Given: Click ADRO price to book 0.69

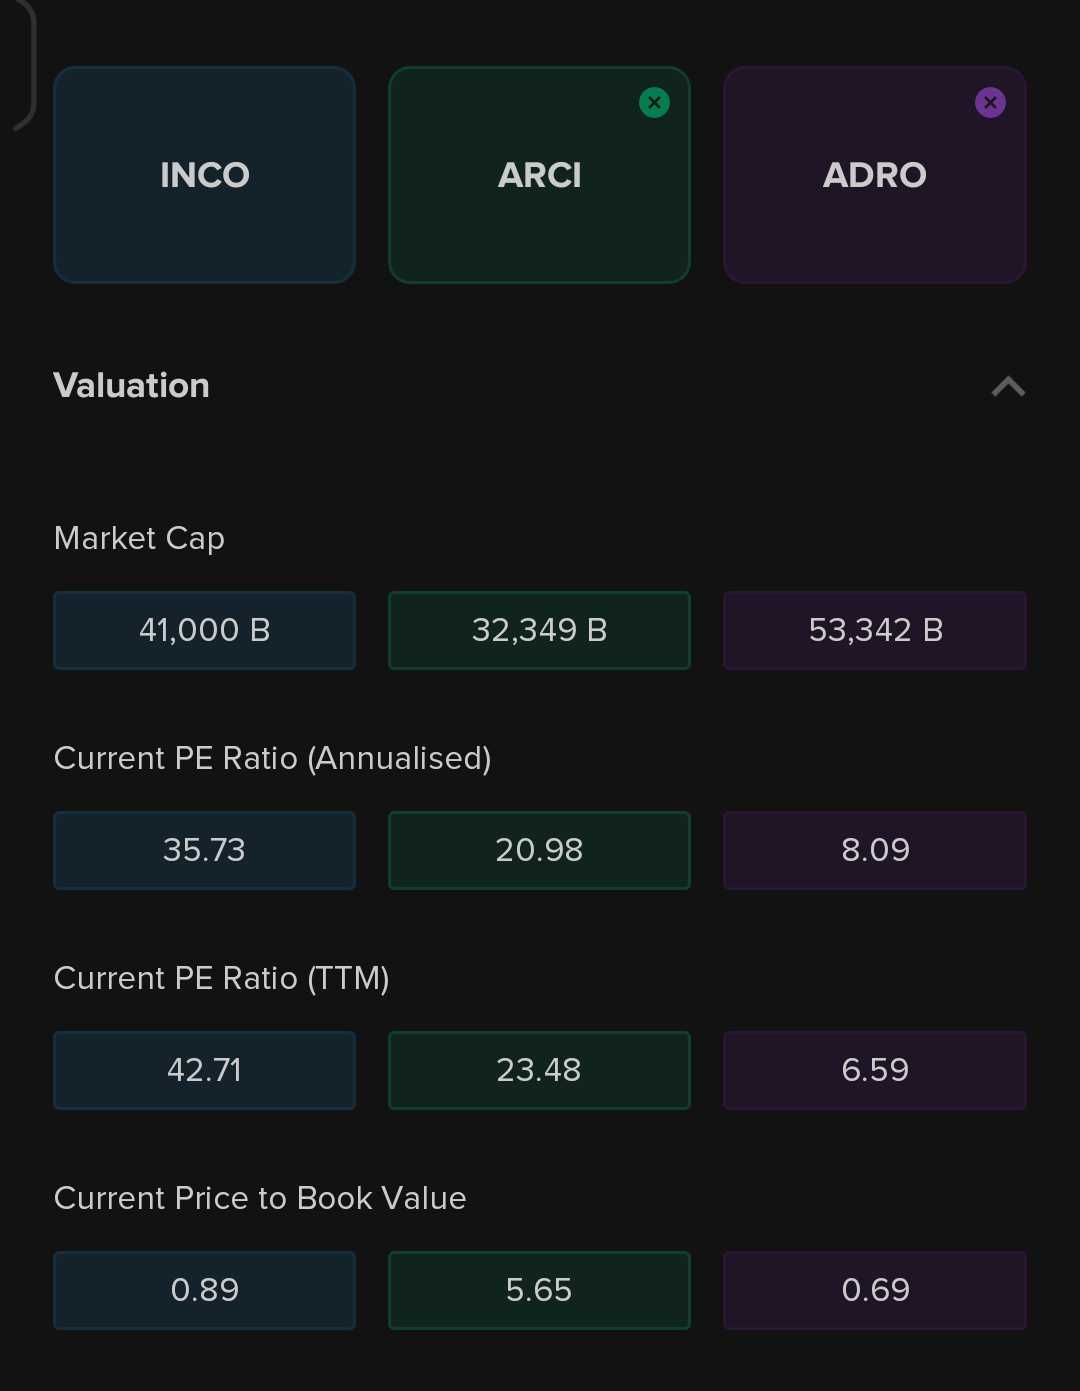Looking at the screenshot, I should (874, 1290).
